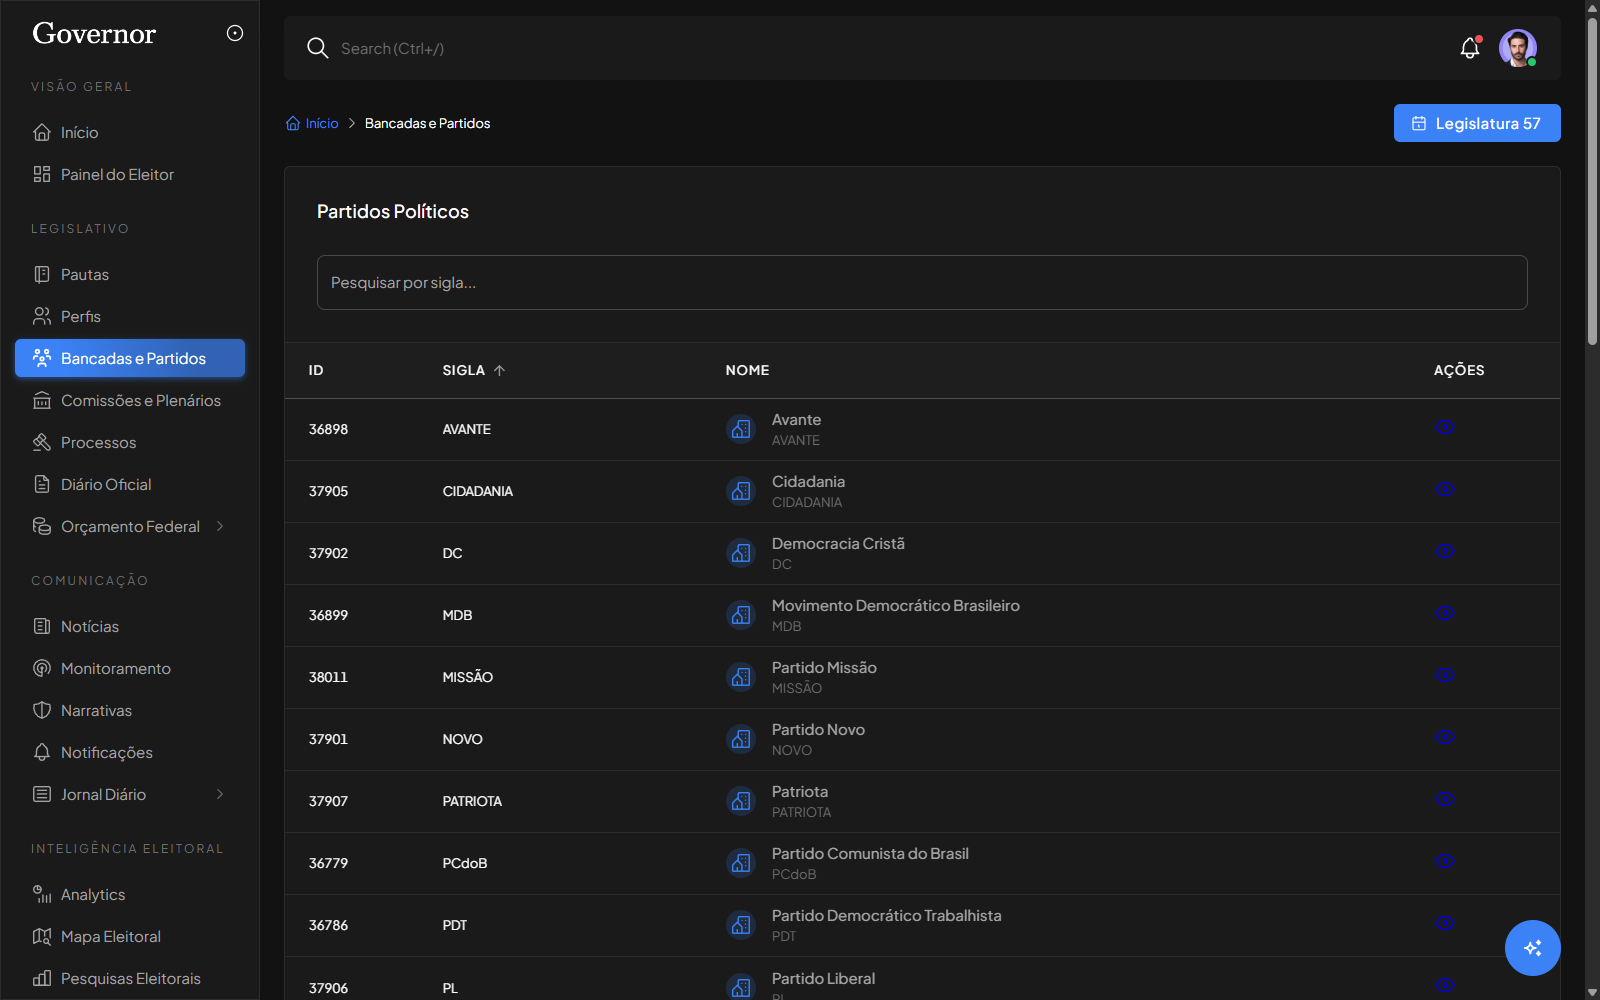Click the party icon beside Partido Comunista do Brasil
The width and height of the screenshot is (1600, 1000).
(x=741, y=863)
